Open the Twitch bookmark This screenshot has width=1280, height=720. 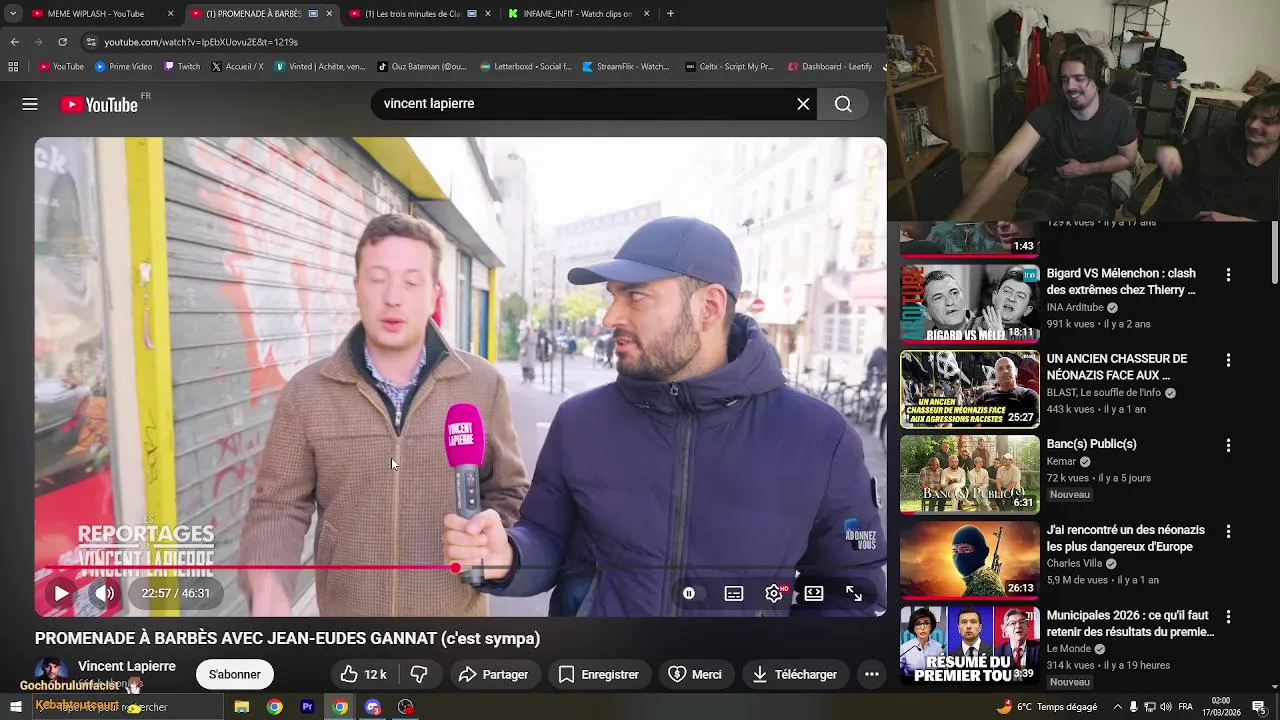pyautogui.click(x=182, y=67)
